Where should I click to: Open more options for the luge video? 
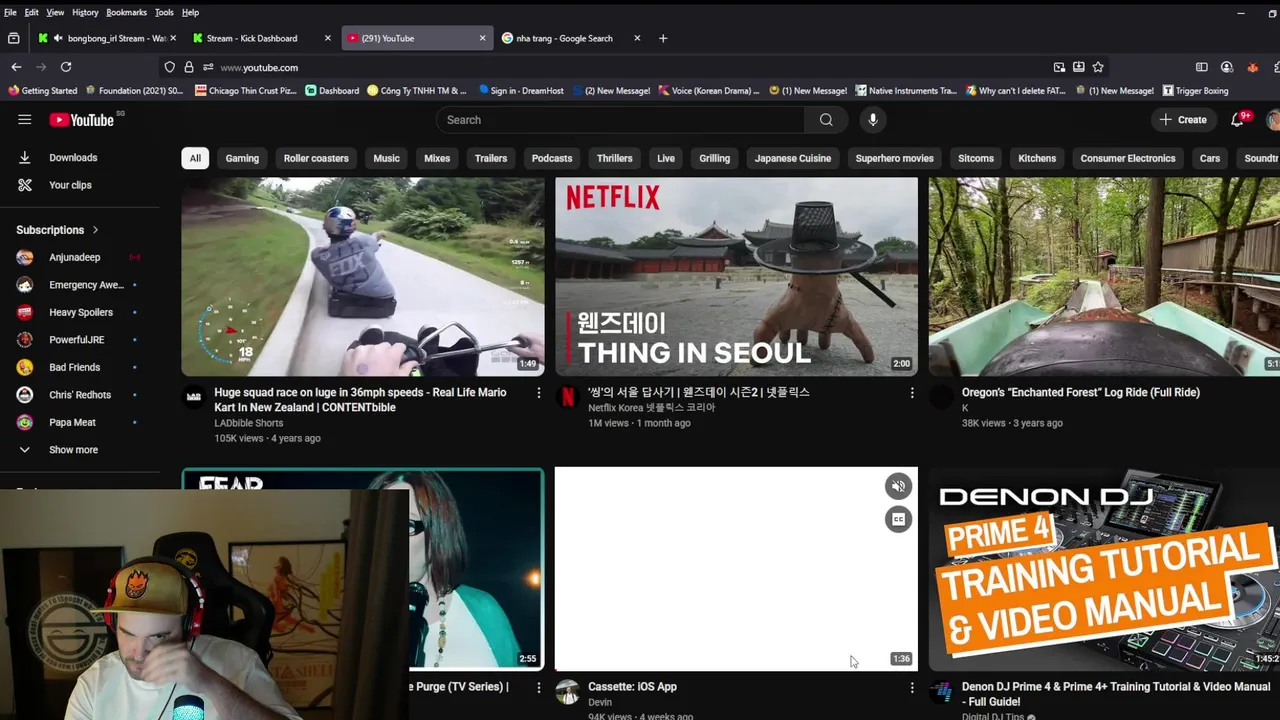[538, 393]
